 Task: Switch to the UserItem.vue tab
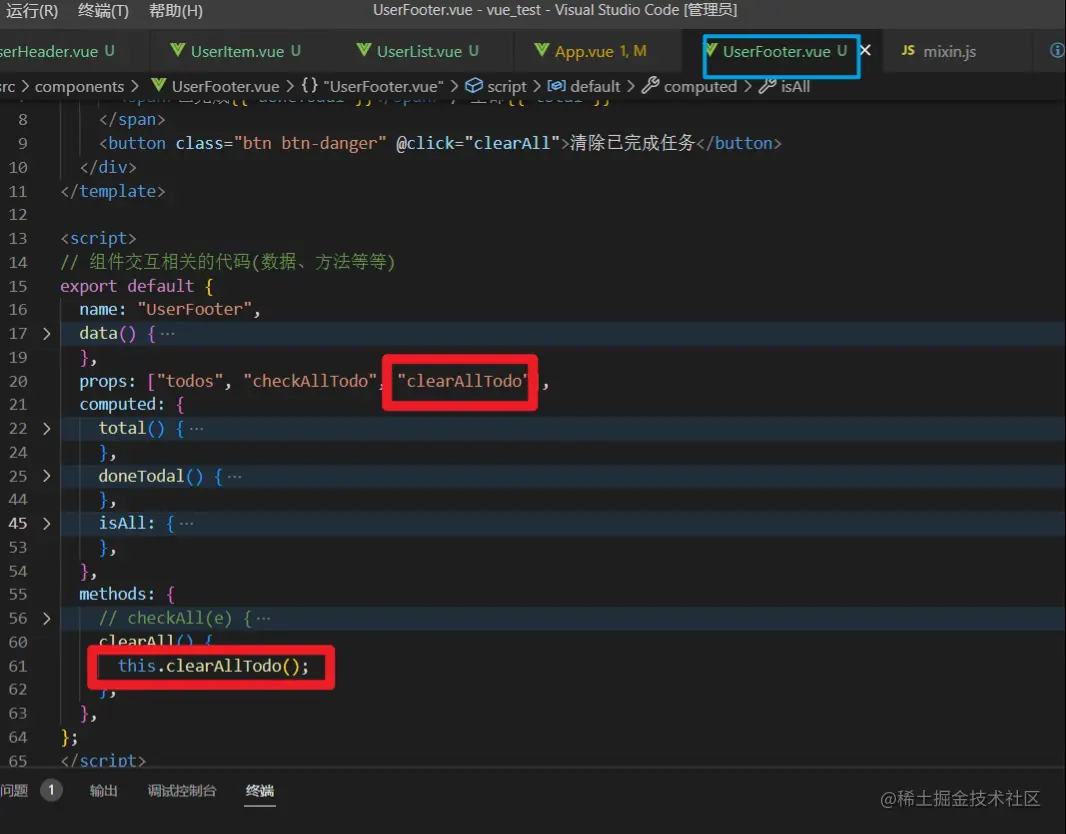[x=235, y=51]
